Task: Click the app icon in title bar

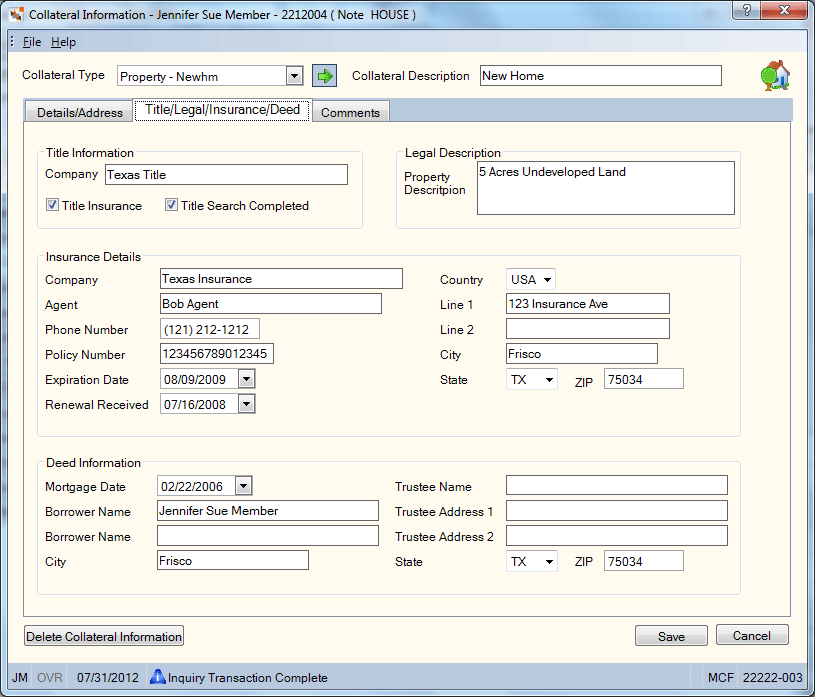Action: point(17,15)
